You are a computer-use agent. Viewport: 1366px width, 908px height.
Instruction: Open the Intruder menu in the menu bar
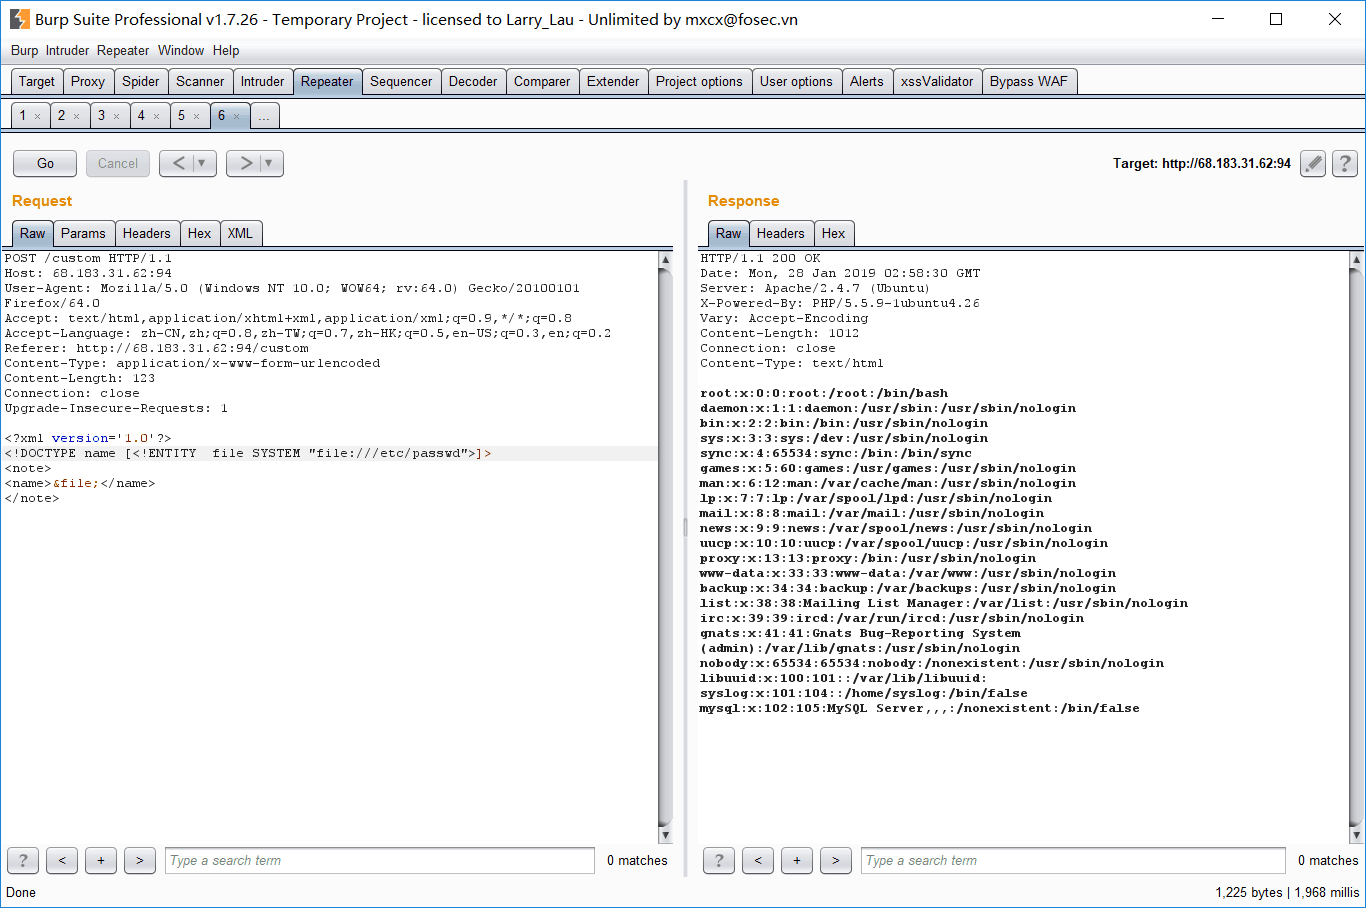pos(68,50)
